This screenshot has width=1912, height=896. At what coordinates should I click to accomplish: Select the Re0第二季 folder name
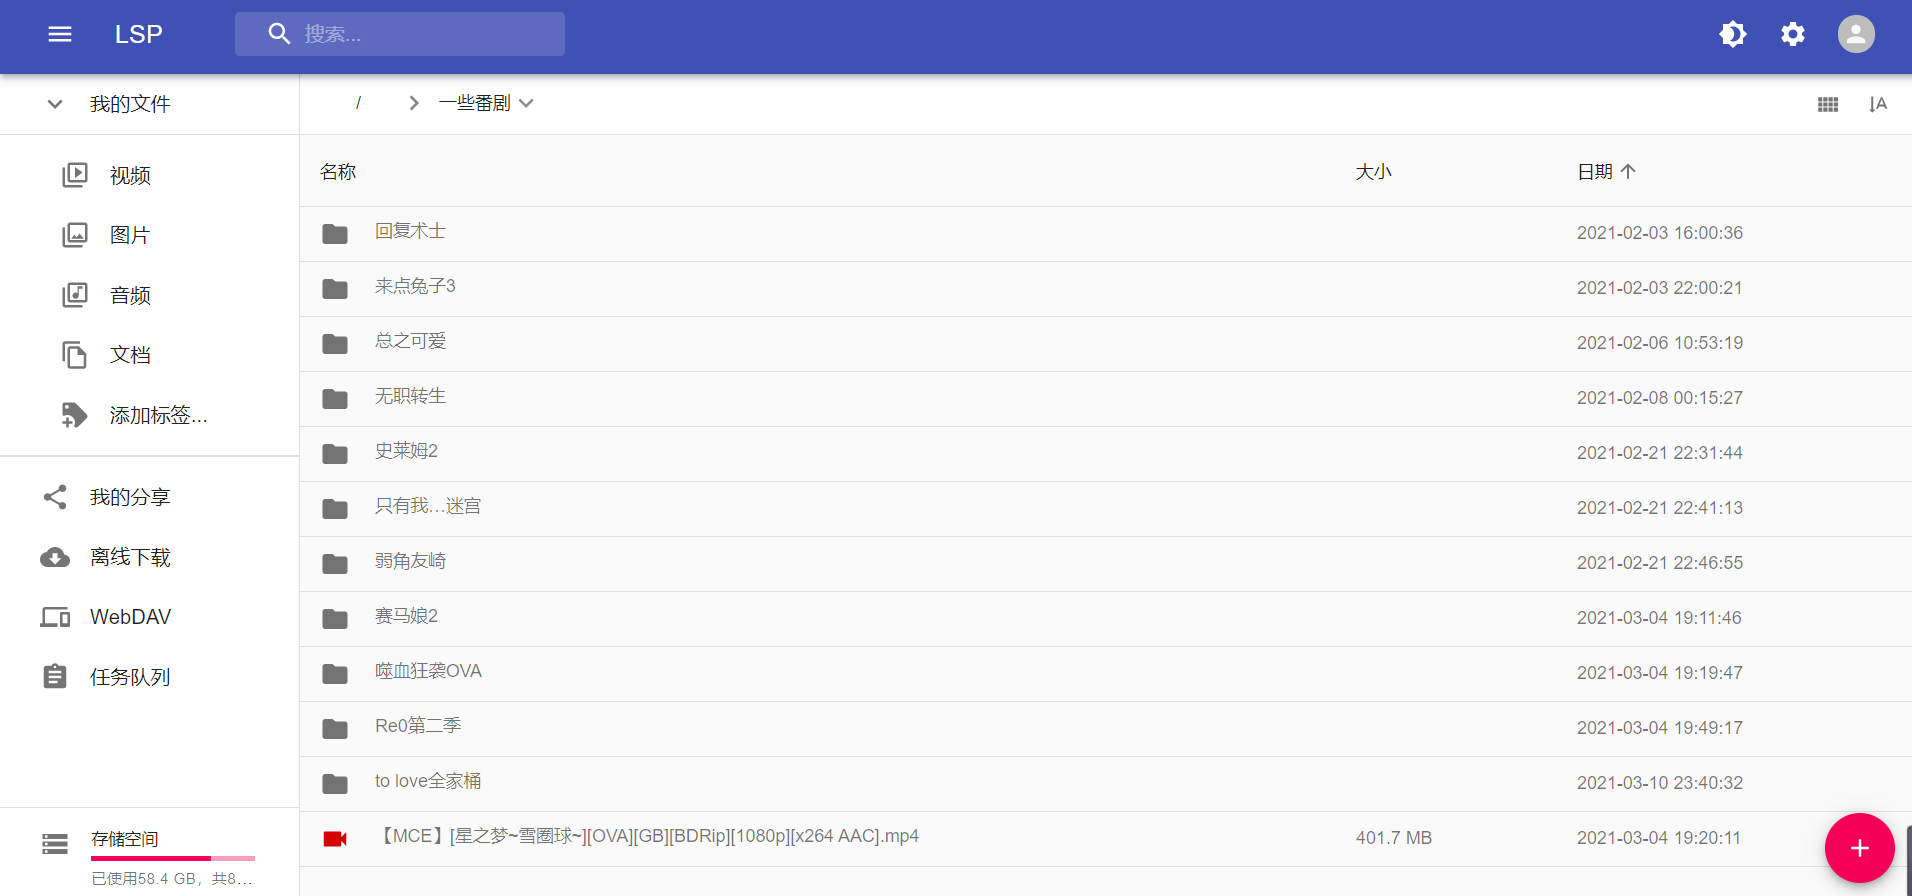pos(418,726)
